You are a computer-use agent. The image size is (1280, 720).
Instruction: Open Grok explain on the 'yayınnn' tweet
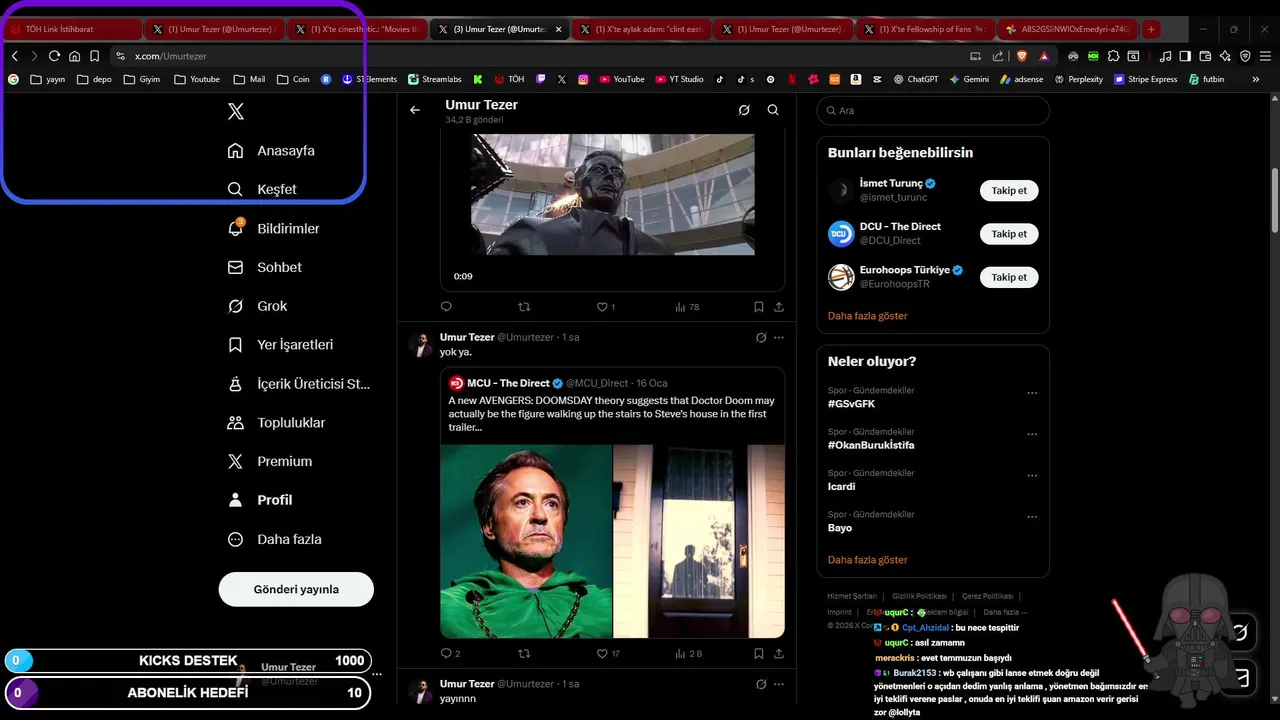[761, 684]
